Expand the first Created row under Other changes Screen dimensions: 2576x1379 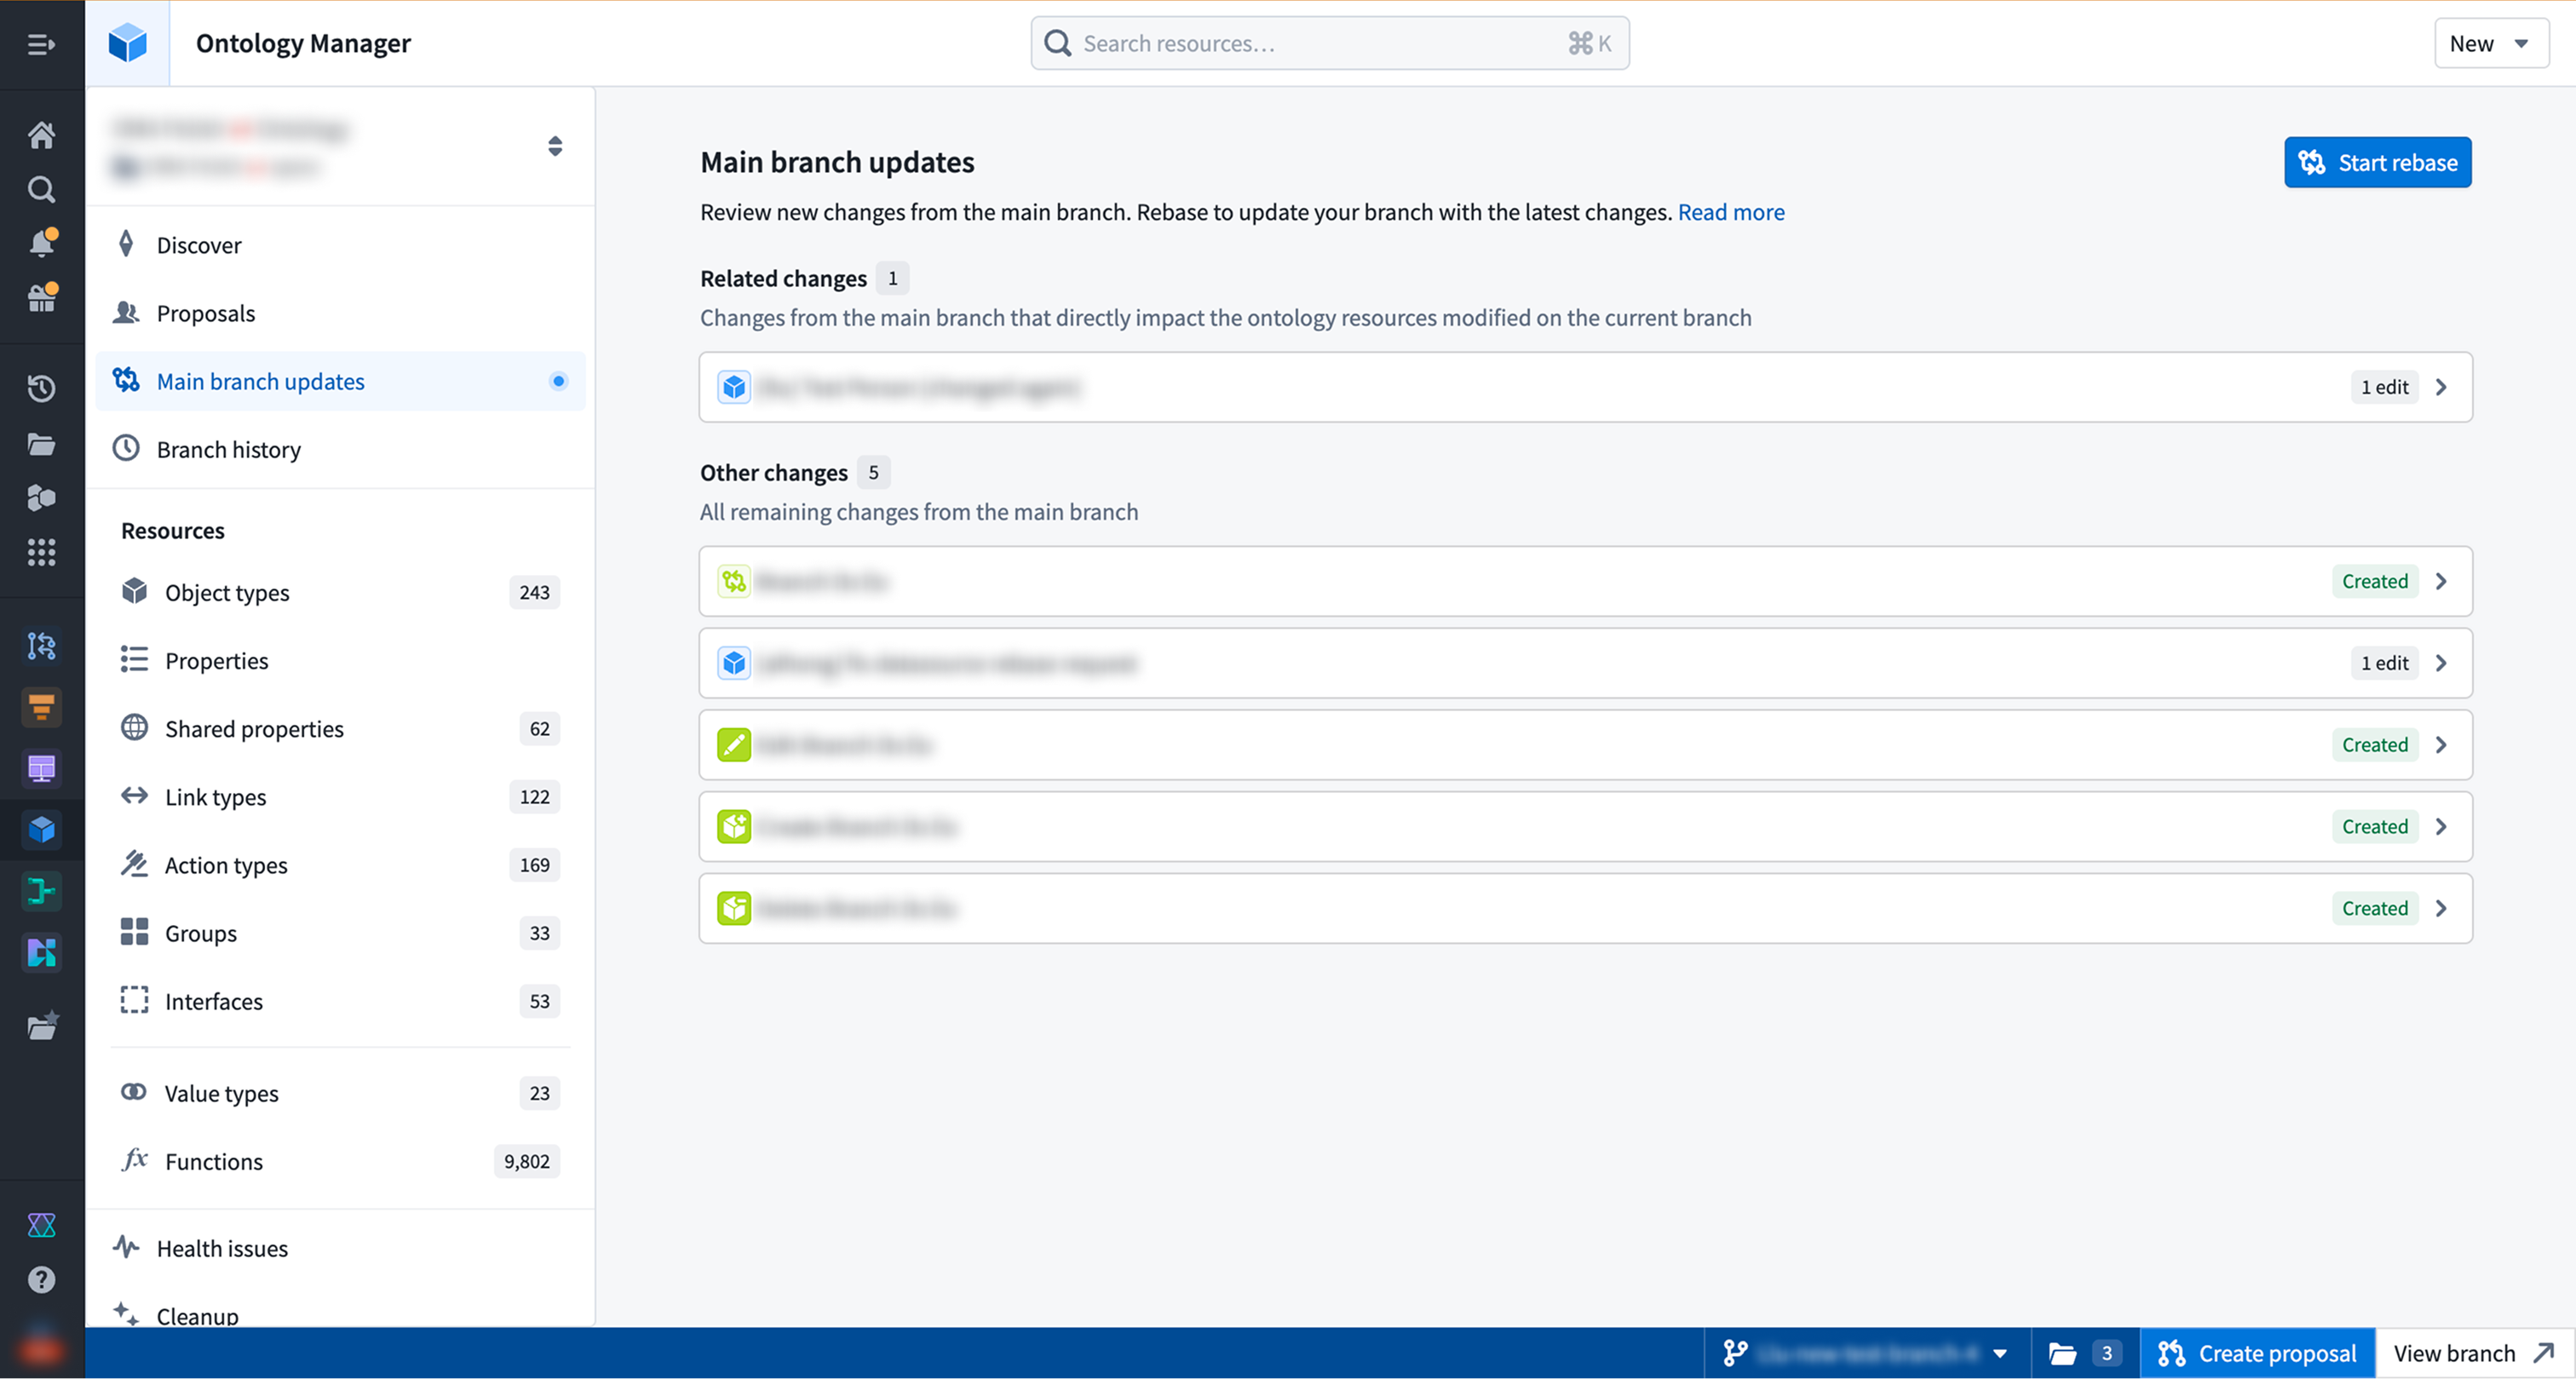click(1585, 581)
